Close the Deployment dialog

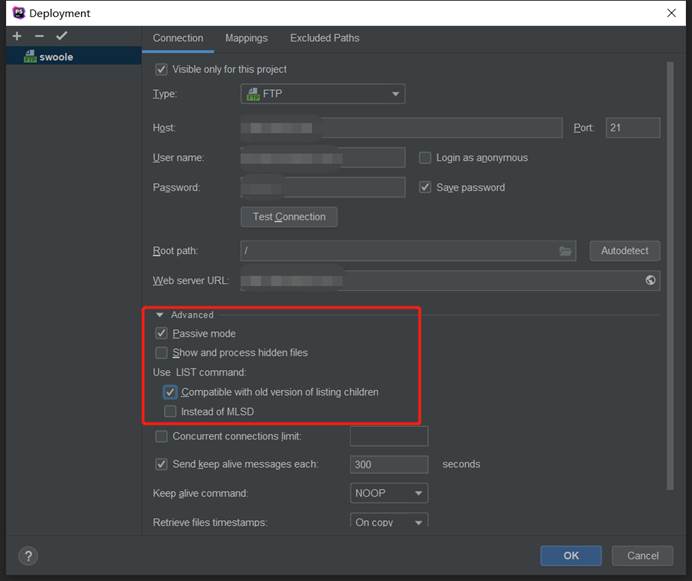pos(671,13)
